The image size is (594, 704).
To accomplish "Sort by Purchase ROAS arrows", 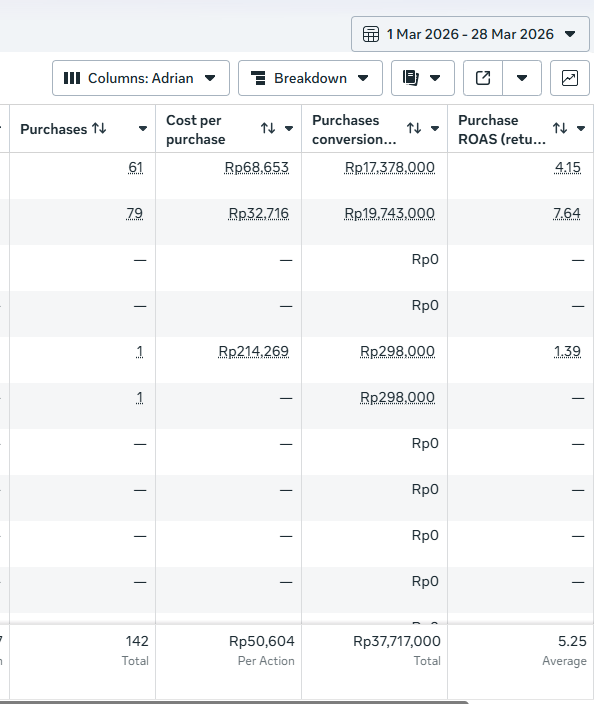I will 560,128.
